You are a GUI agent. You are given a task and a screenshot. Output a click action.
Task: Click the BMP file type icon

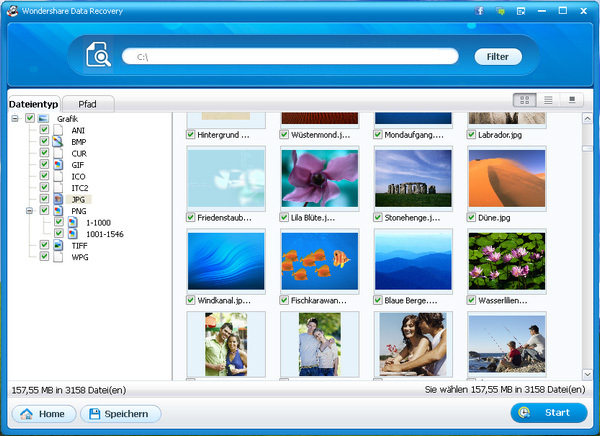point(58,142)
